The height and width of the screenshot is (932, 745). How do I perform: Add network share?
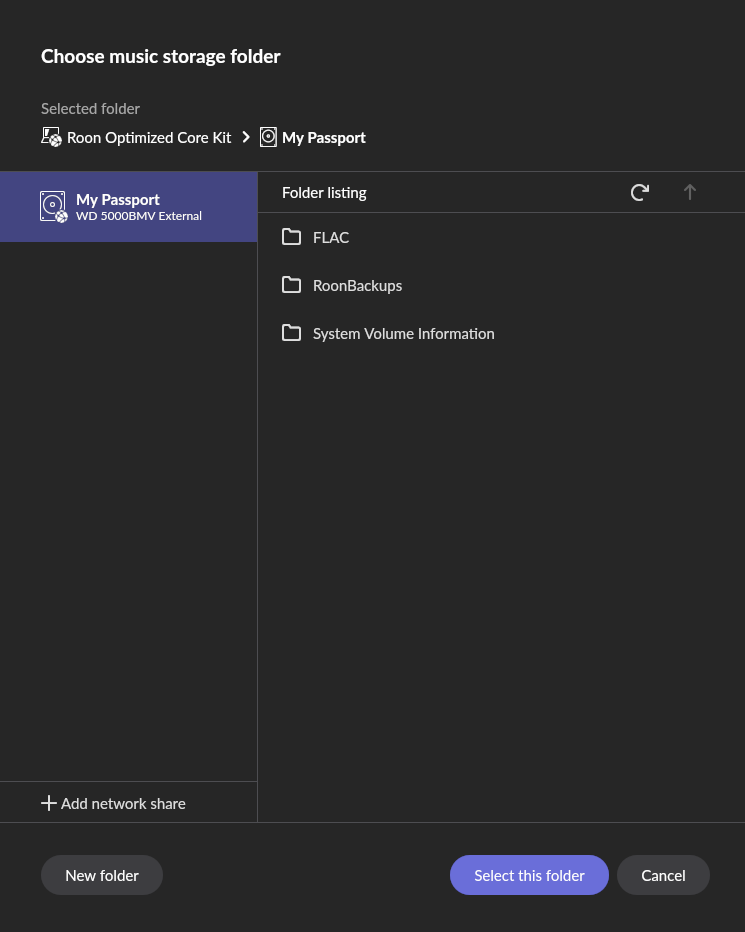point(113,804)
